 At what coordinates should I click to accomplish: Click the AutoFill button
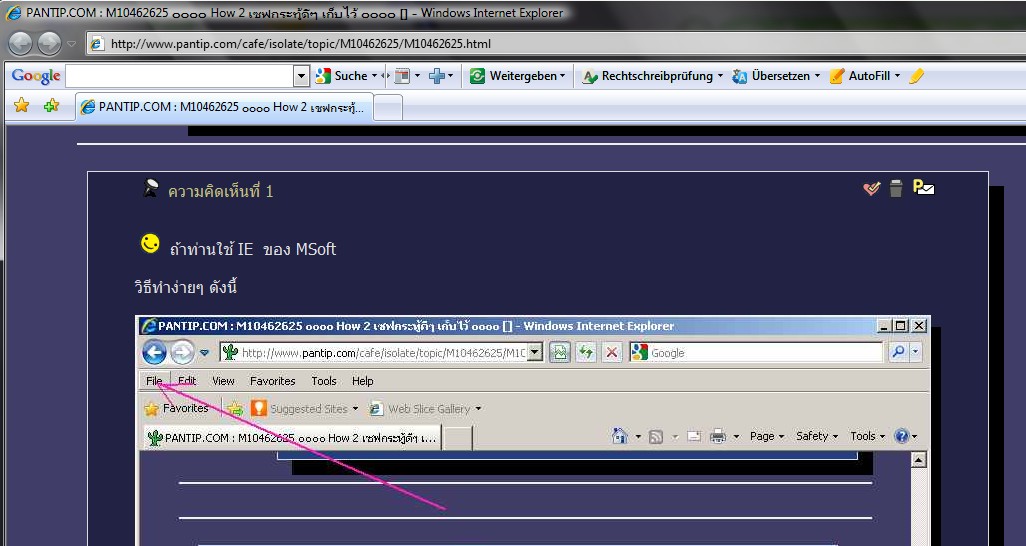coord(864,76)
